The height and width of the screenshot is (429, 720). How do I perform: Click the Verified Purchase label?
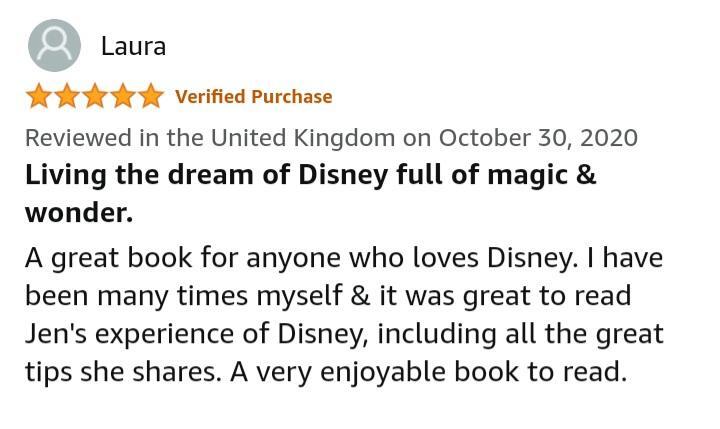point(253,96)
